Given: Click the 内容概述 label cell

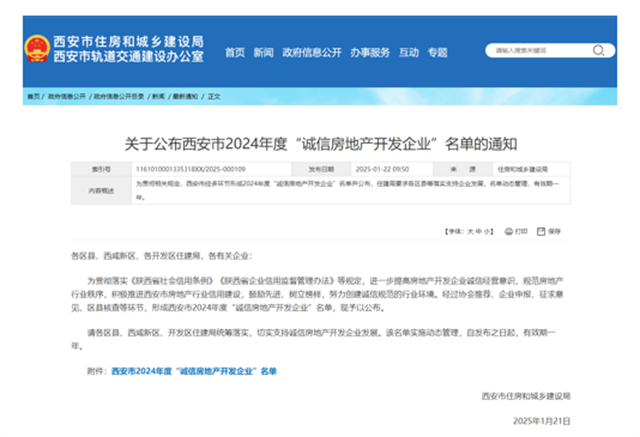Looking at the screenshot, I should (x=101, y=190).
